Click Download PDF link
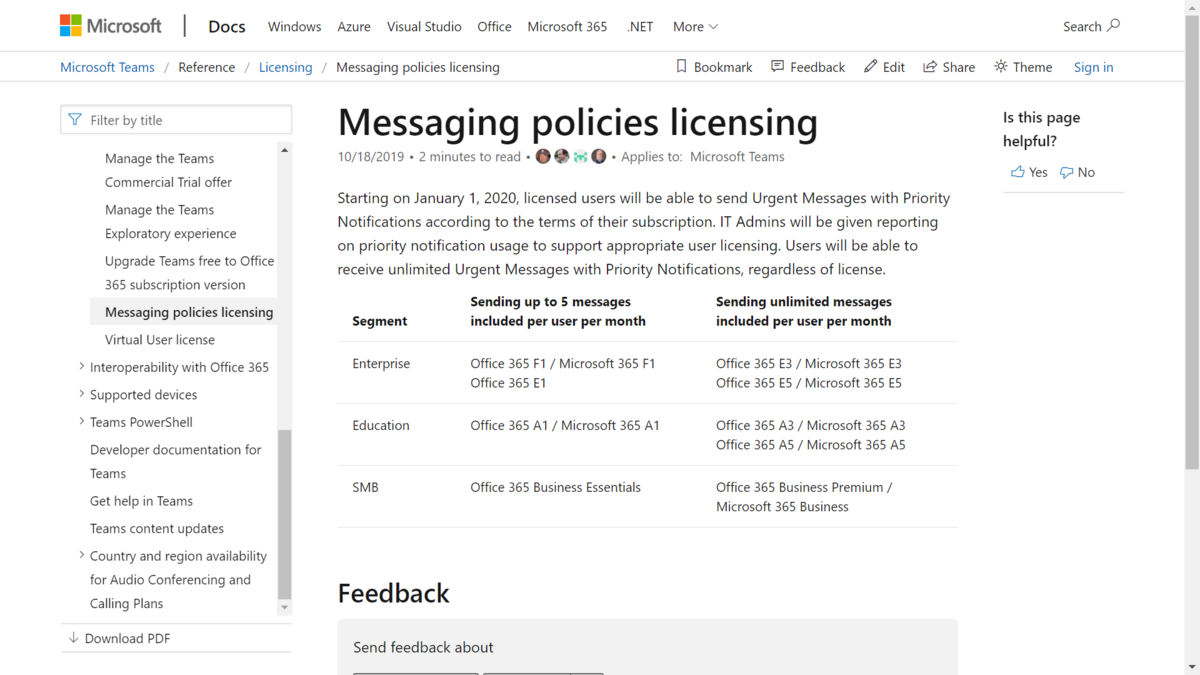Screen dimensions: 1200x675 pyautogui.click(x=127, y=638)
